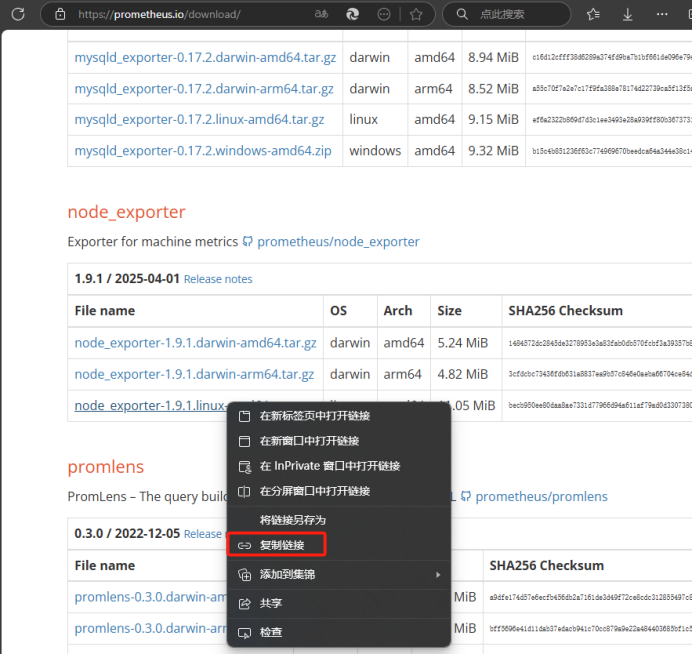Click the share icon beside 共享
The height and width of the screenshot is (654, 693).
pyautogui.click(x=244, y=604)
